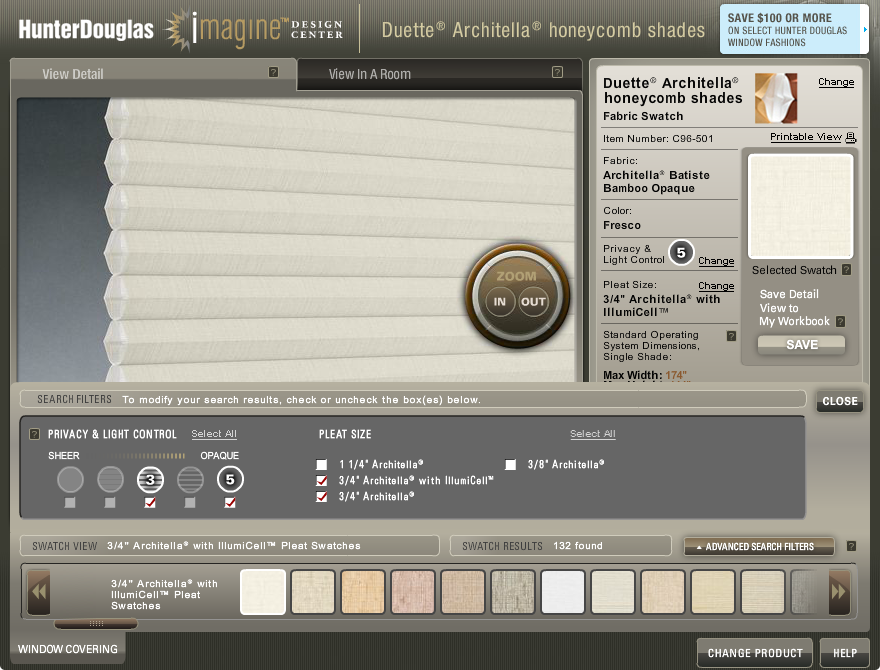
Task: Click the Imagine Design Center logo
Action: tap(254, 29)
